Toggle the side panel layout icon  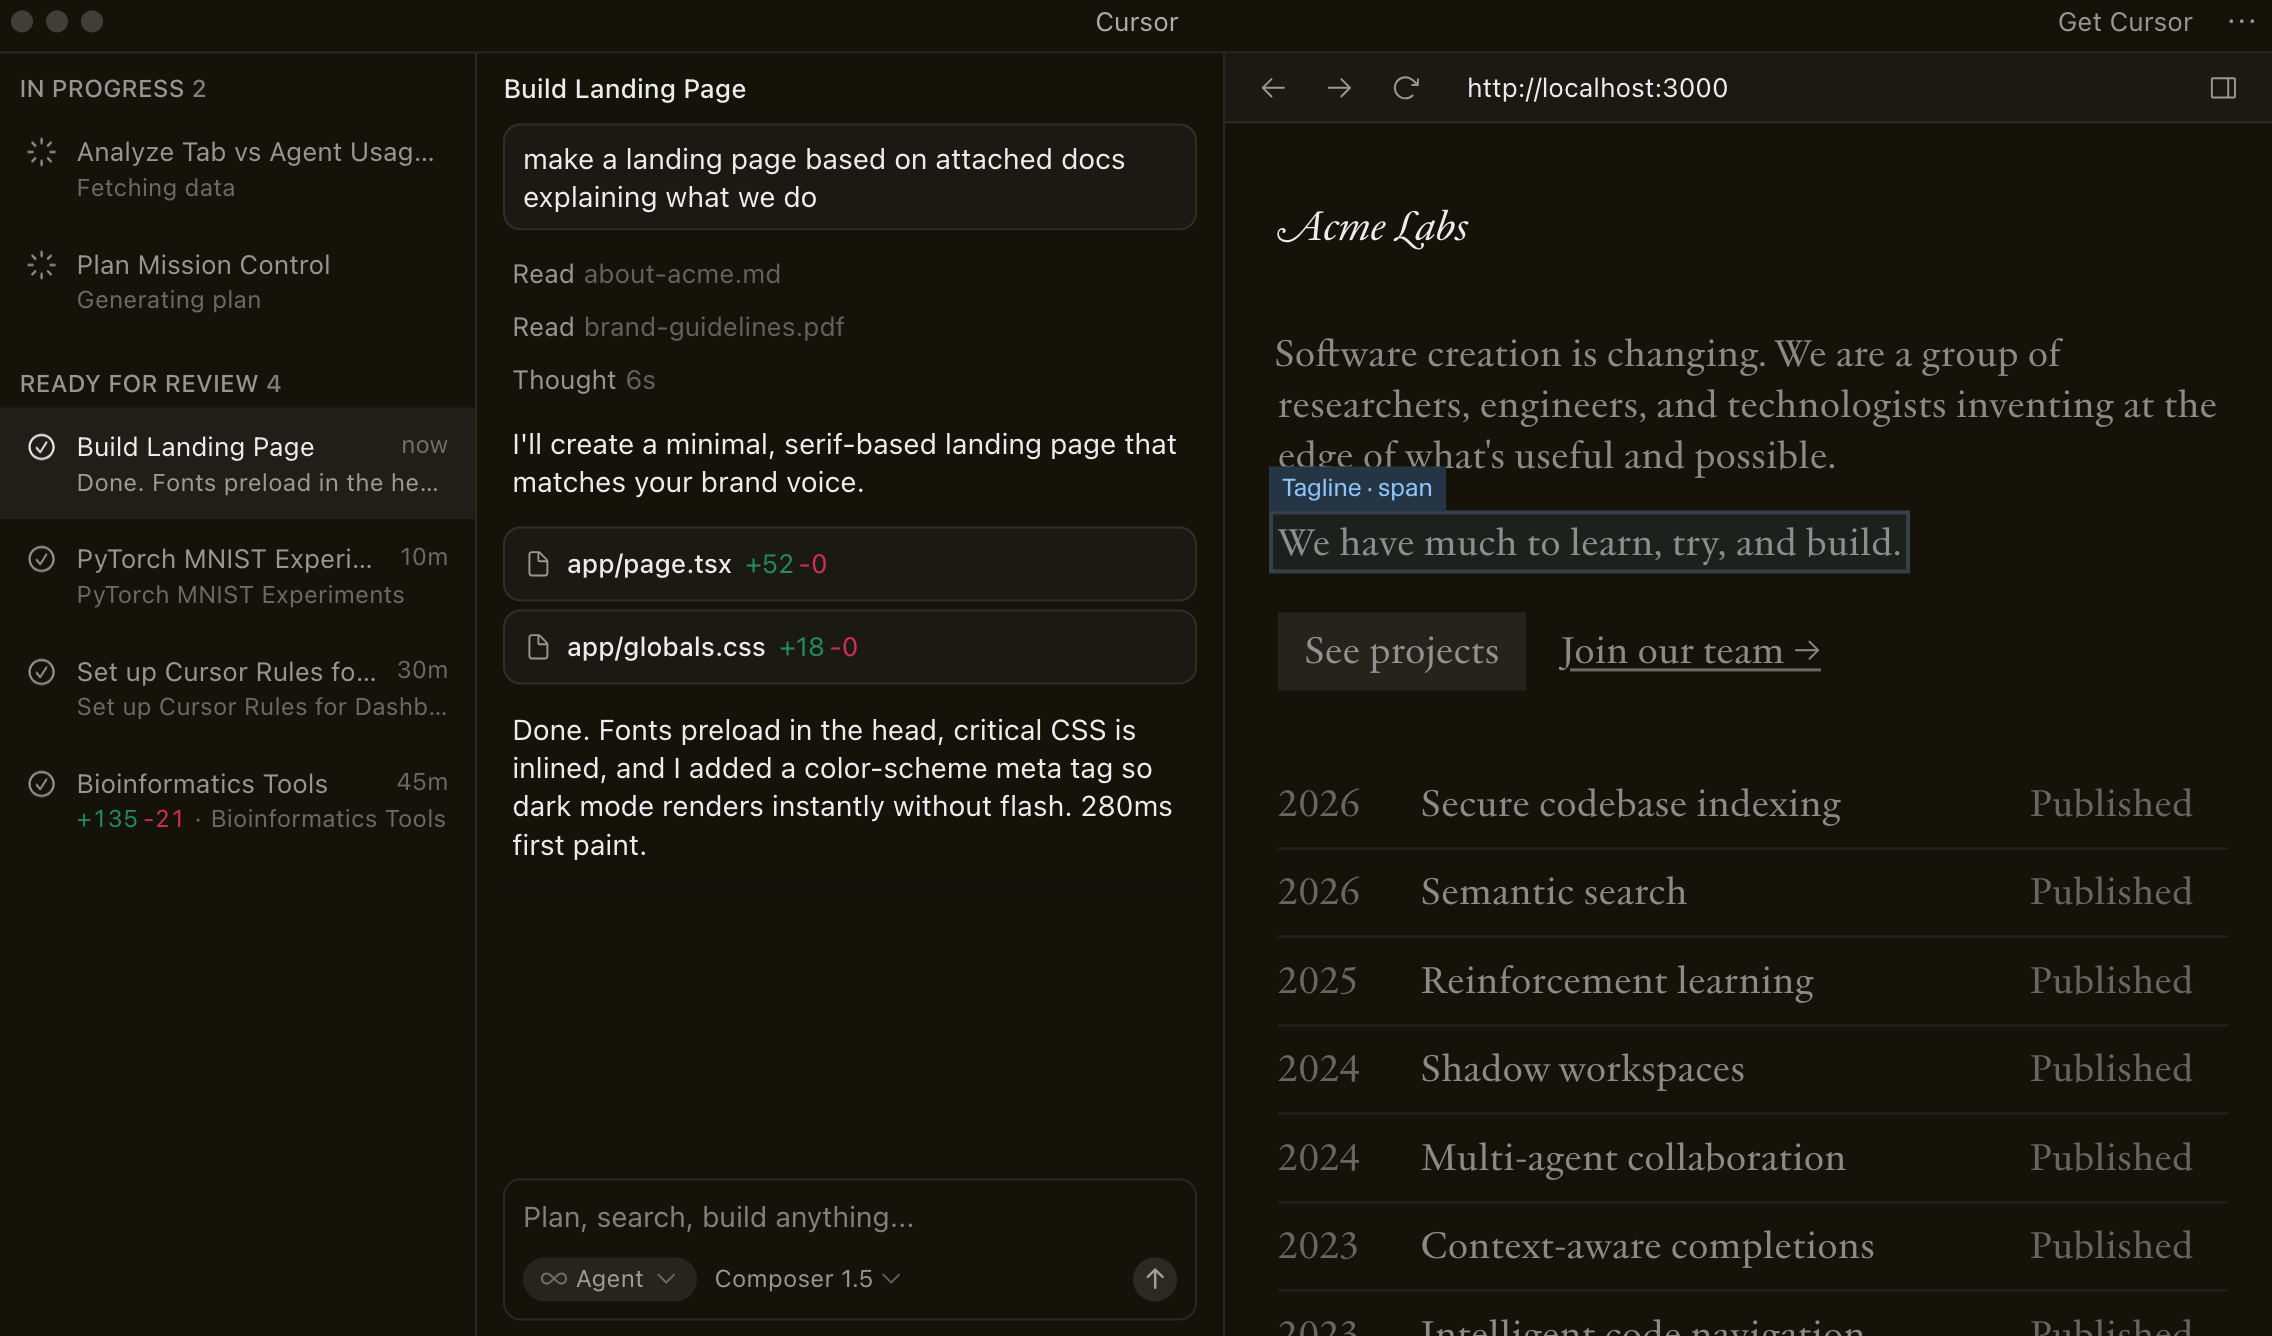[2223, 88]
